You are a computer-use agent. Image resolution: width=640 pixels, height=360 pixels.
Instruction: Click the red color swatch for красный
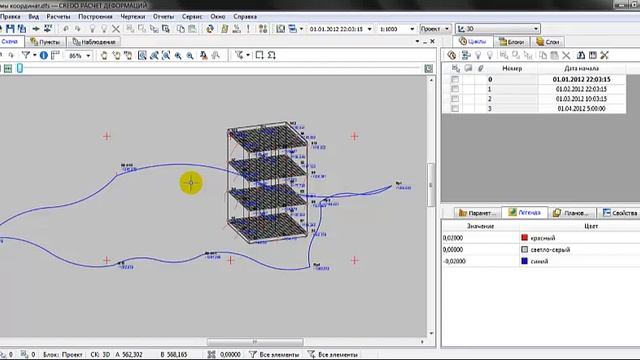(x=524, y=238)
